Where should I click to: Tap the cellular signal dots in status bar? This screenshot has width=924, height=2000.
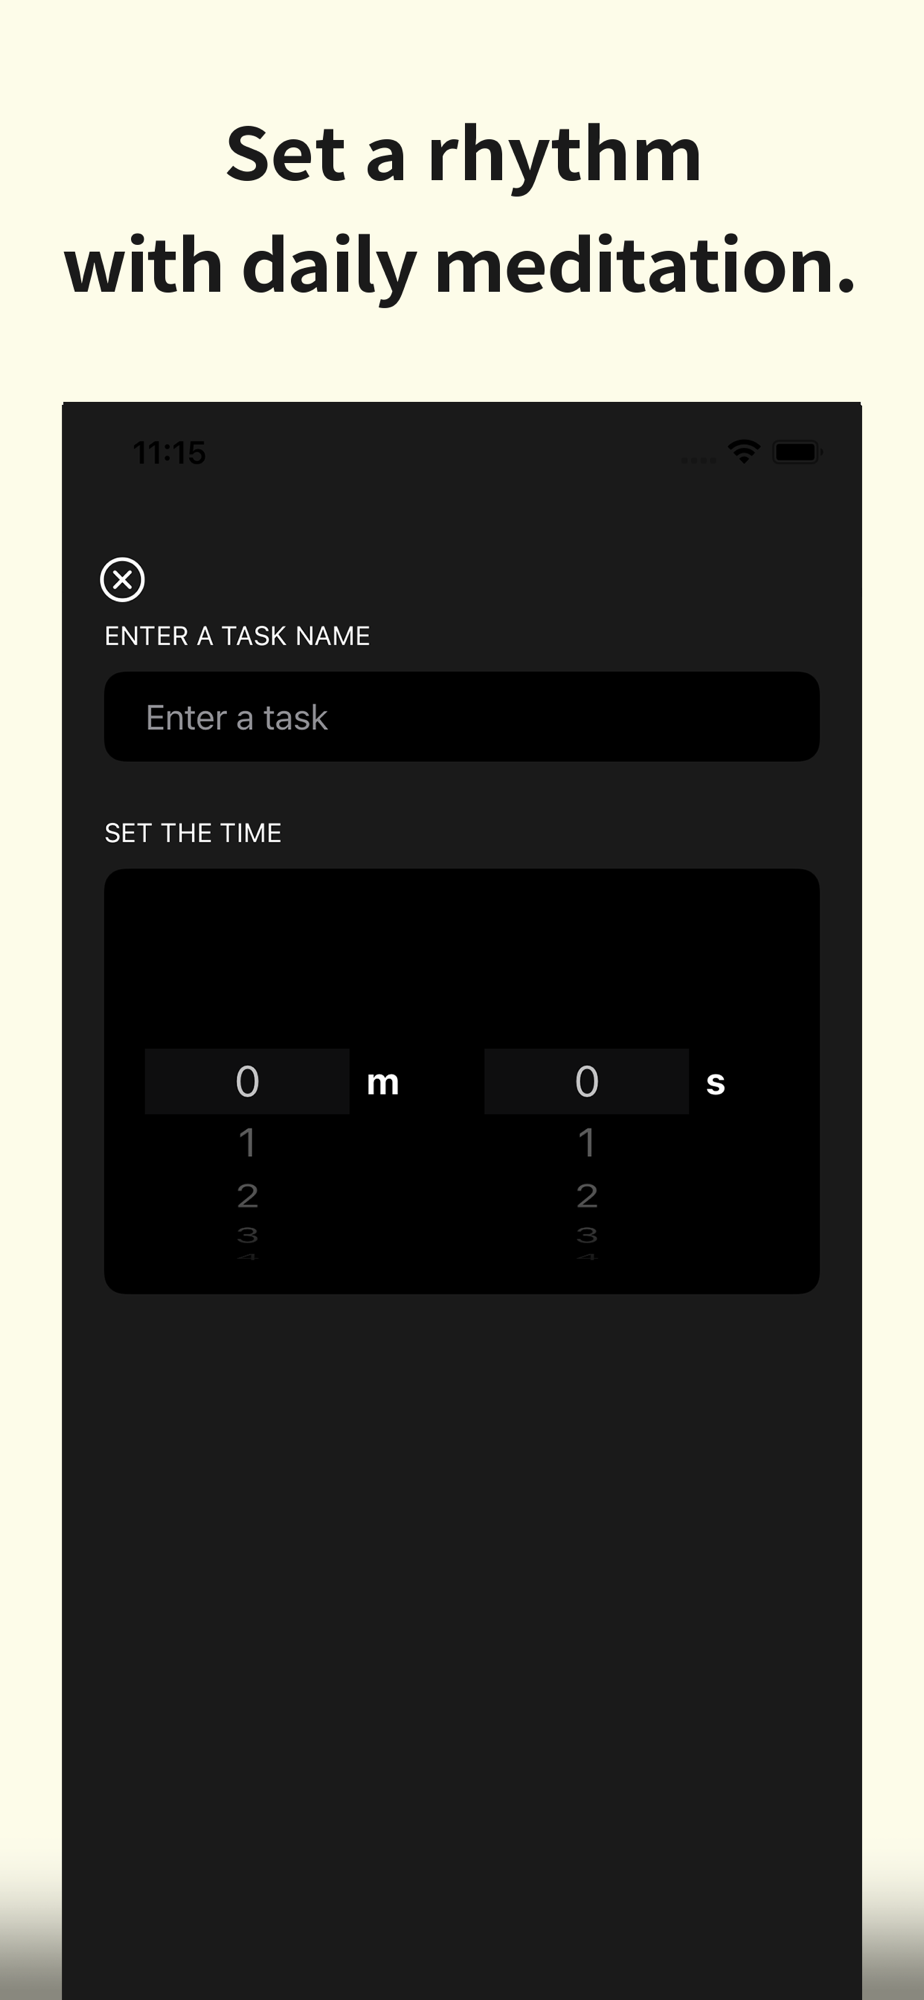pyautogui.click(x=698, y=460)
